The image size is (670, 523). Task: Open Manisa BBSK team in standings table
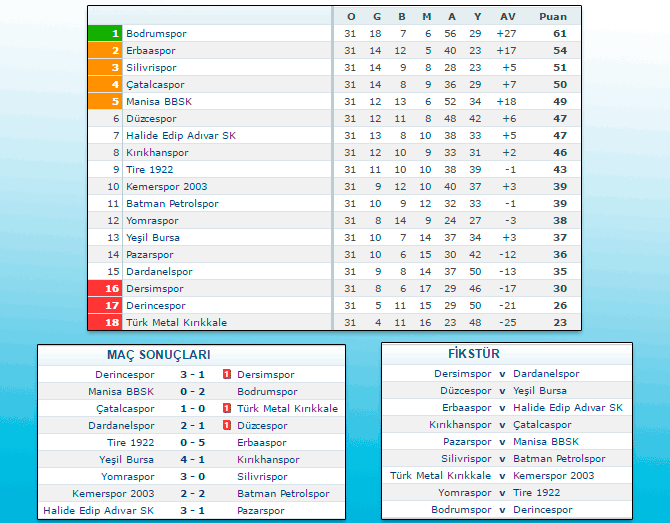[159, 101]
